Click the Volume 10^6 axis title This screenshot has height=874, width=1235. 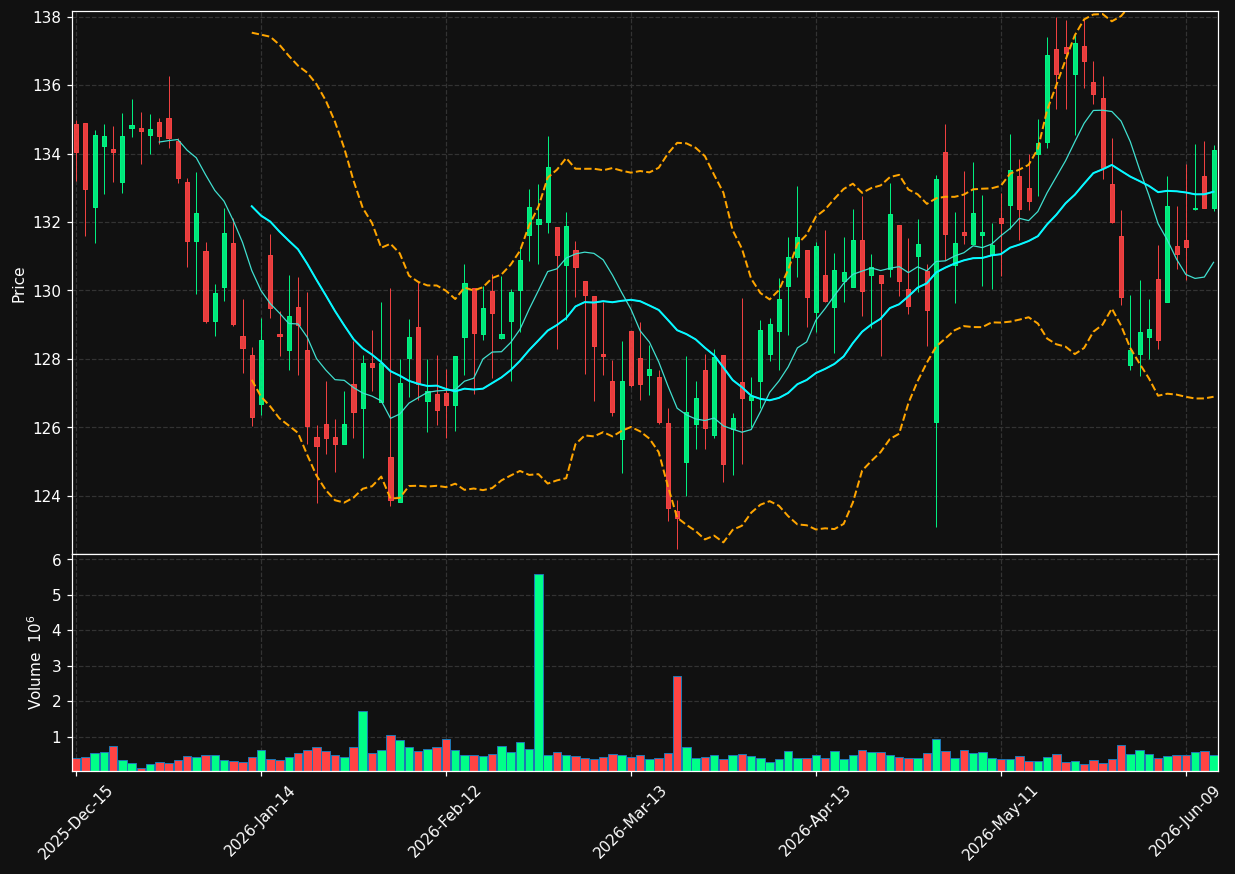point(36,662)
